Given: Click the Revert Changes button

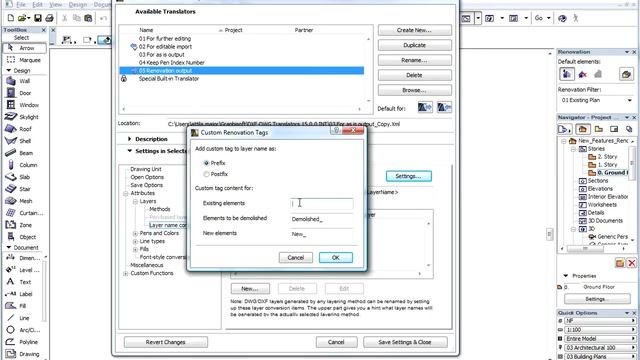Looking at the screenshot, I should click(x=166, y=342).
